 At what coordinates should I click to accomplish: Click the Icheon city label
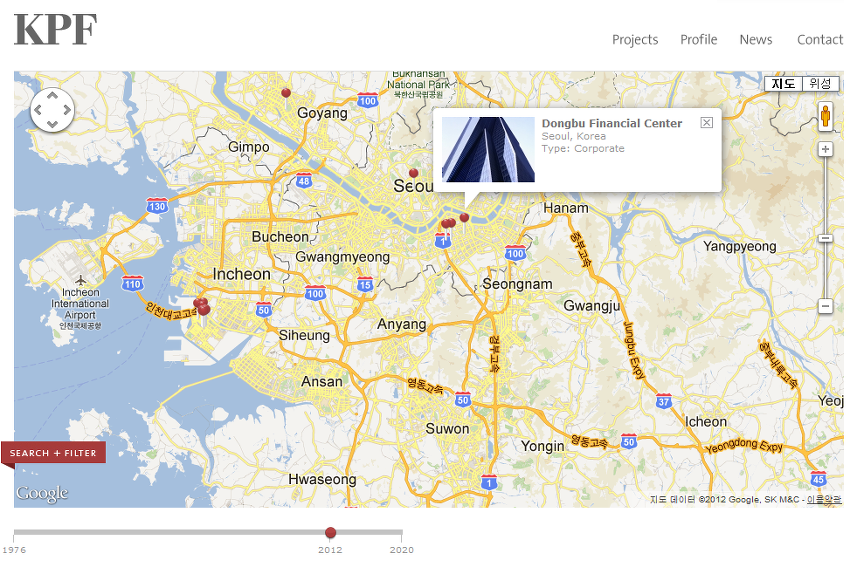[705, 422]
